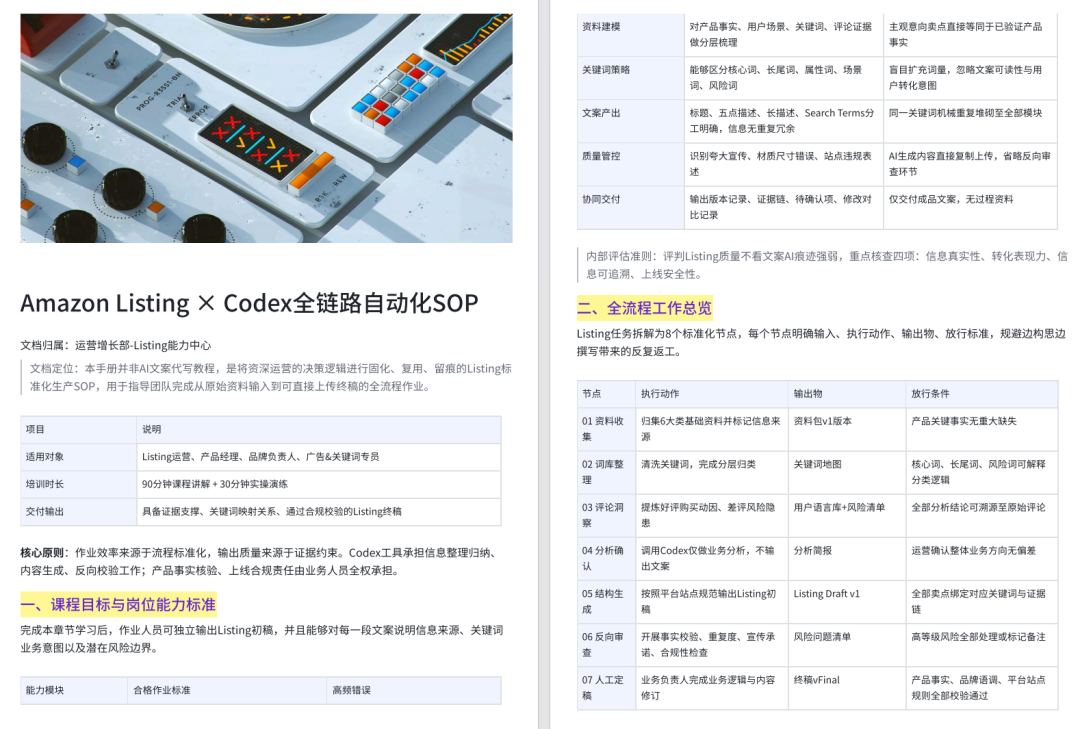1080x729 pixels.
Task: Click the cell '调用Codex仅做业务分析，不输出文案'
Action: coord(712,559)
